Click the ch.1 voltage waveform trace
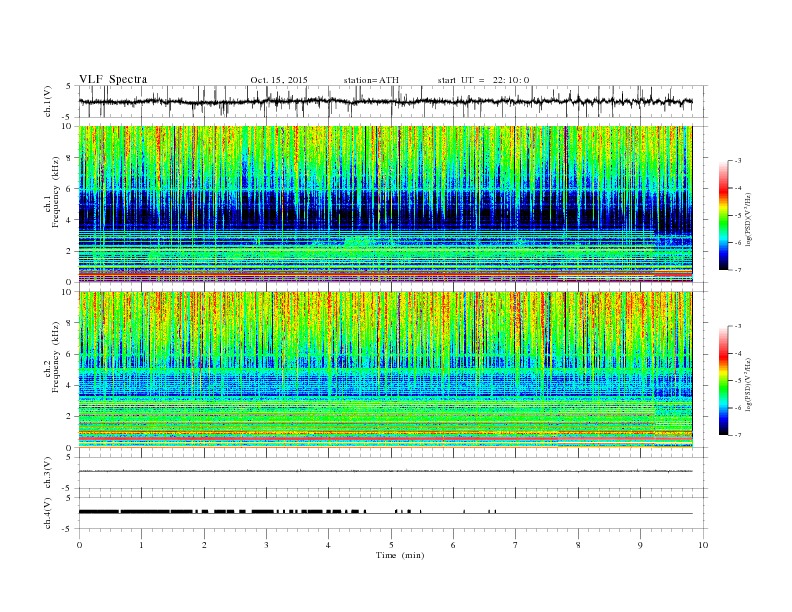Screen dimensions: 792x612 coord(385,101)
